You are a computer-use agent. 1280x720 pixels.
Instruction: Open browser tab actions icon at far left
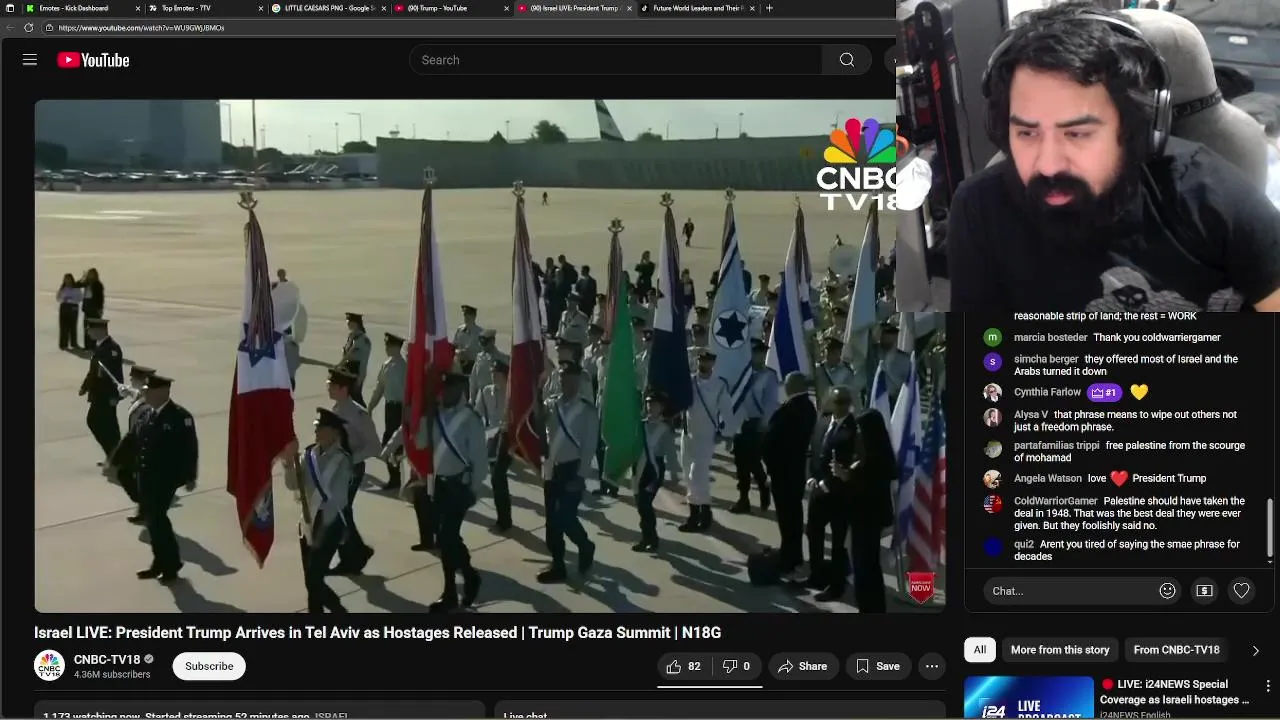[9, 8]
